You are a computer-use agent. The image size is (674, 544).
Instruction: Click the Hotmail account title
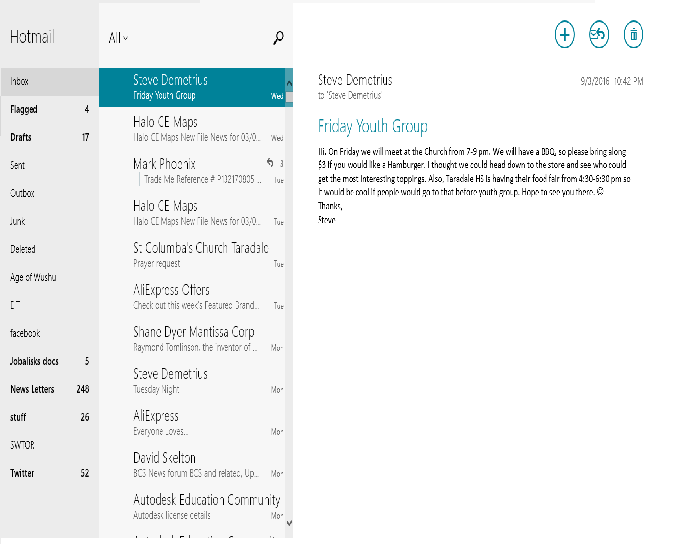(x=32, y=37)
